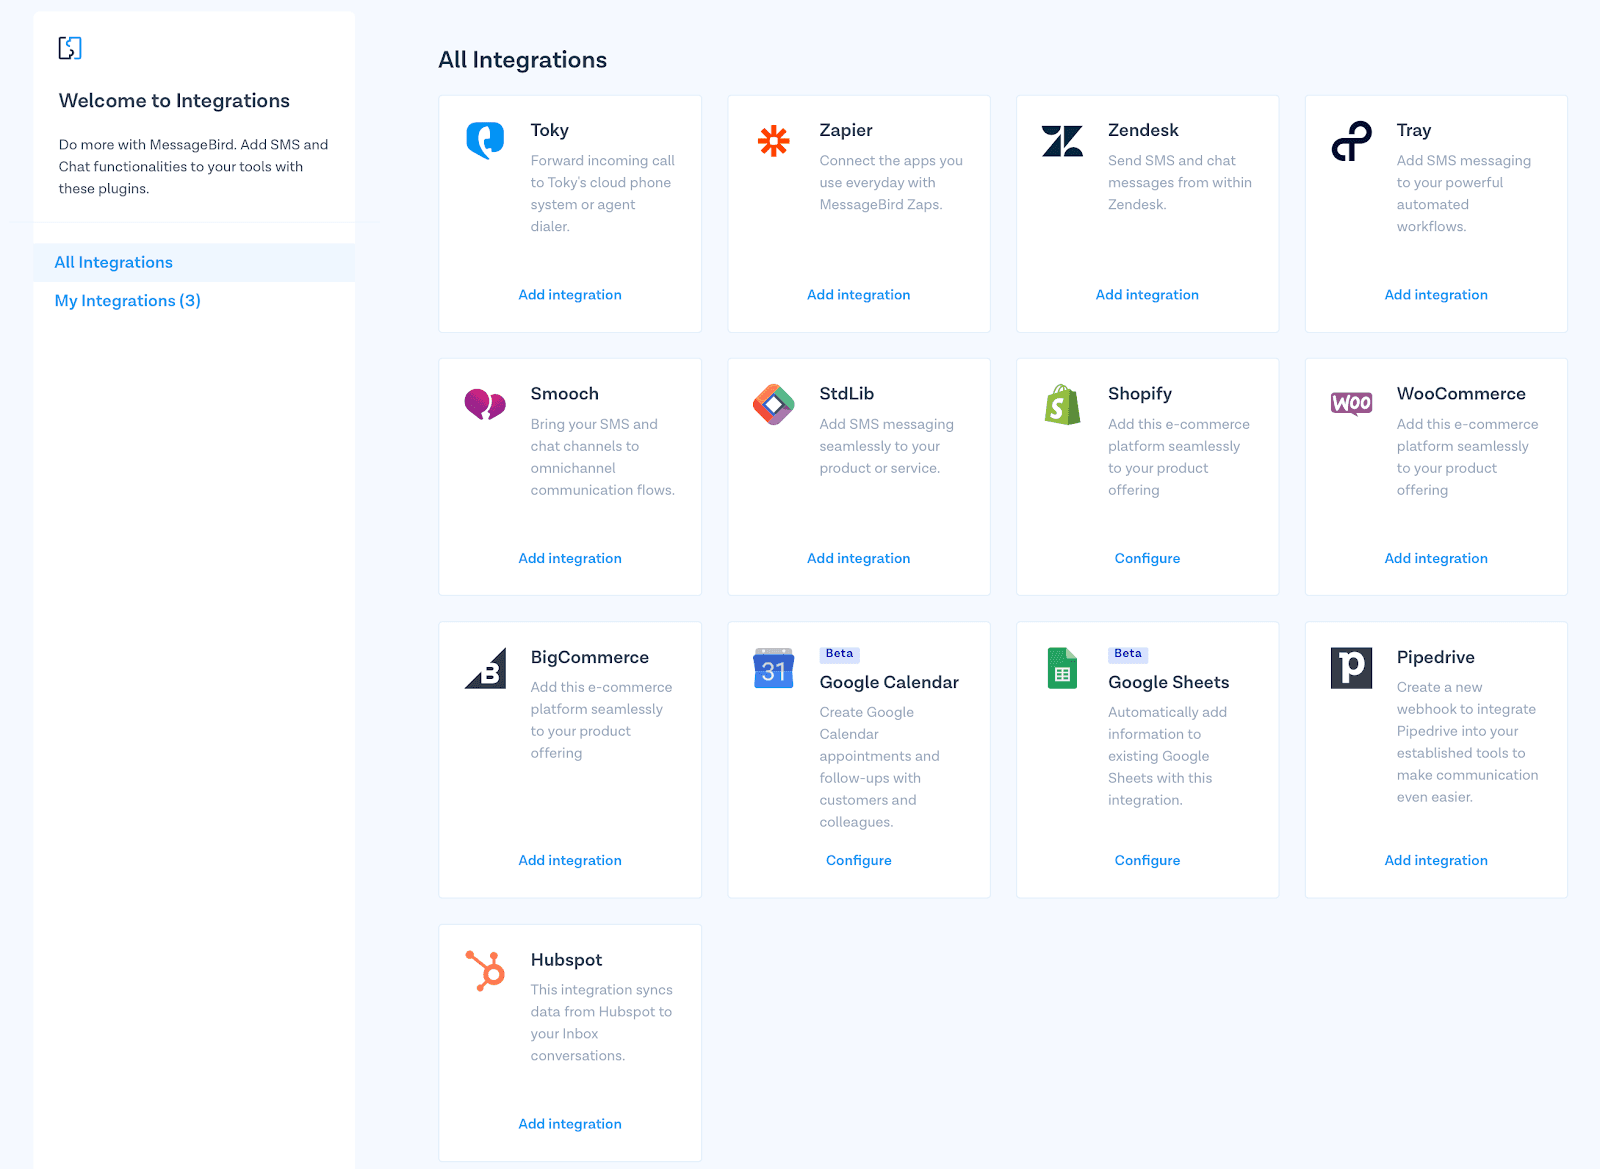Add integration for Pipedrive
The image size is (1600, 1169).
pos(1436,861)
